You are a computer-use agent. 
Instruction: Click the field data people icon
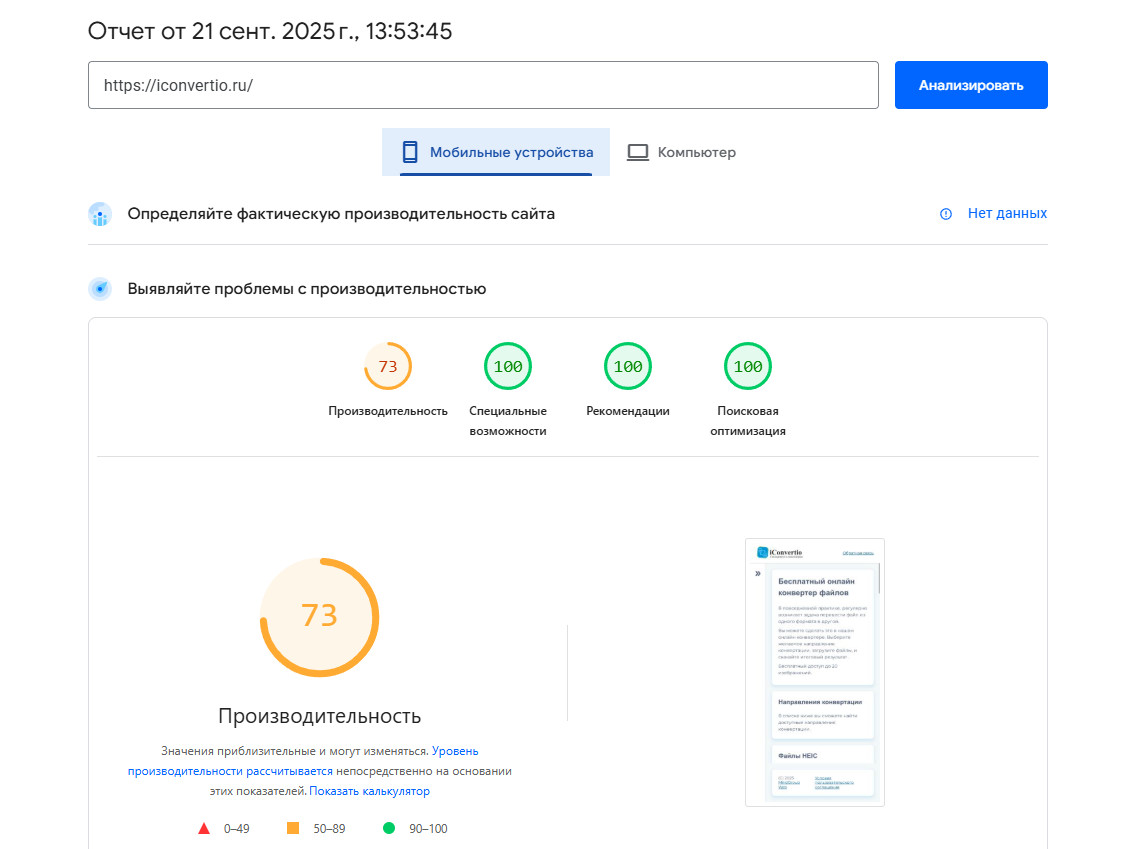100,214
